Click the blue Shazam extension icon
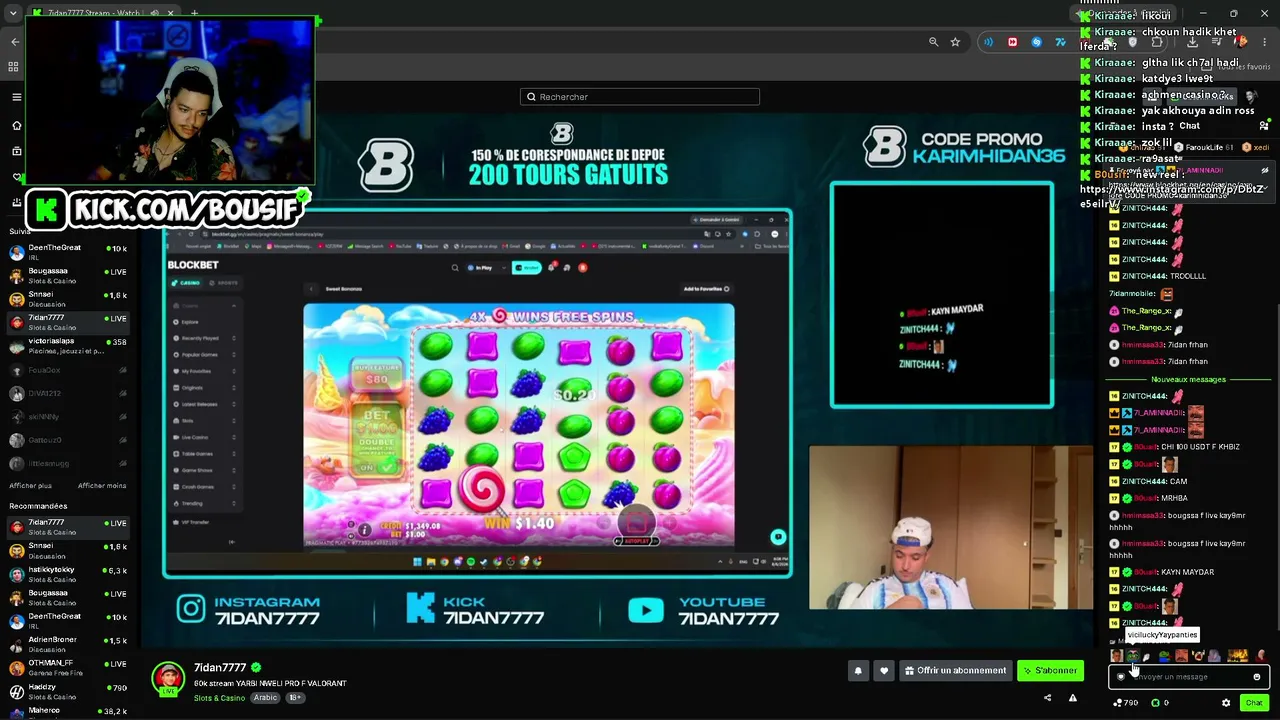The width and height of the screenshot is (1280, 720). click(x=1036, y=42)
